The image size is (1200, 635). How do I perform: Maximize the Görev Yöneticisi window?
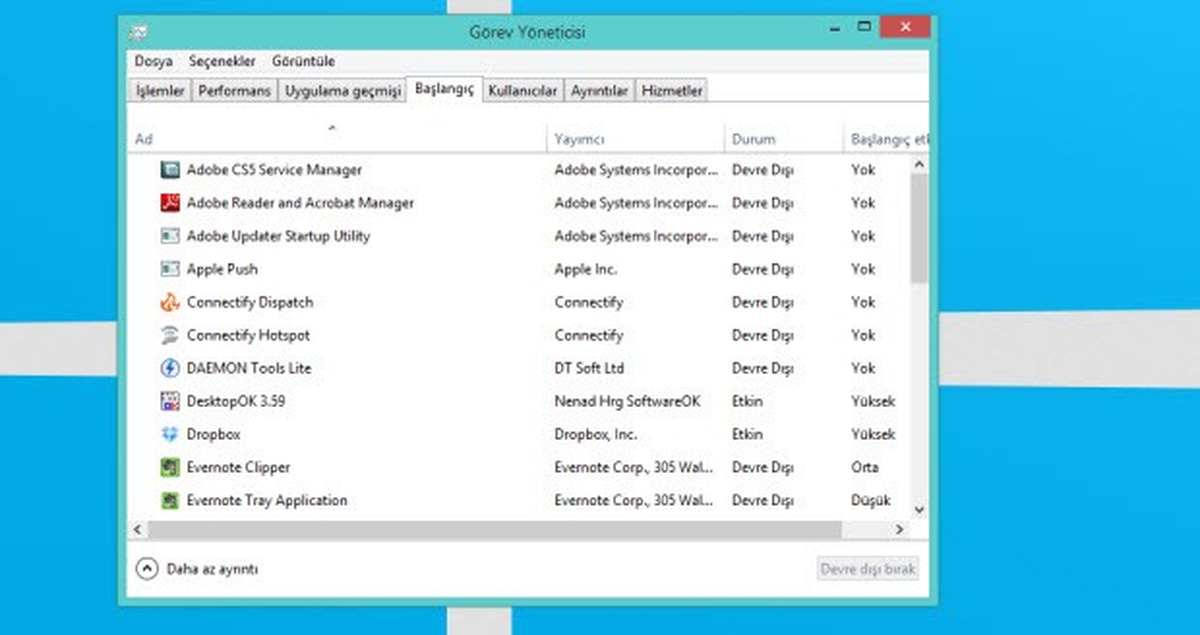[x=864, y=27]
